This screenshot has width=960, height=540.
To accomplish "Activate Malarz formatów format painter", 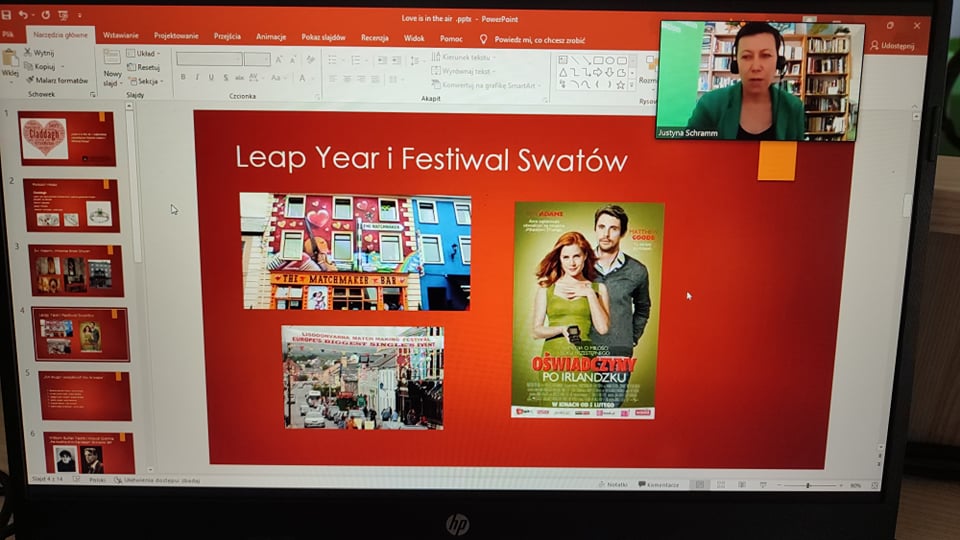I will pos(57,80).
